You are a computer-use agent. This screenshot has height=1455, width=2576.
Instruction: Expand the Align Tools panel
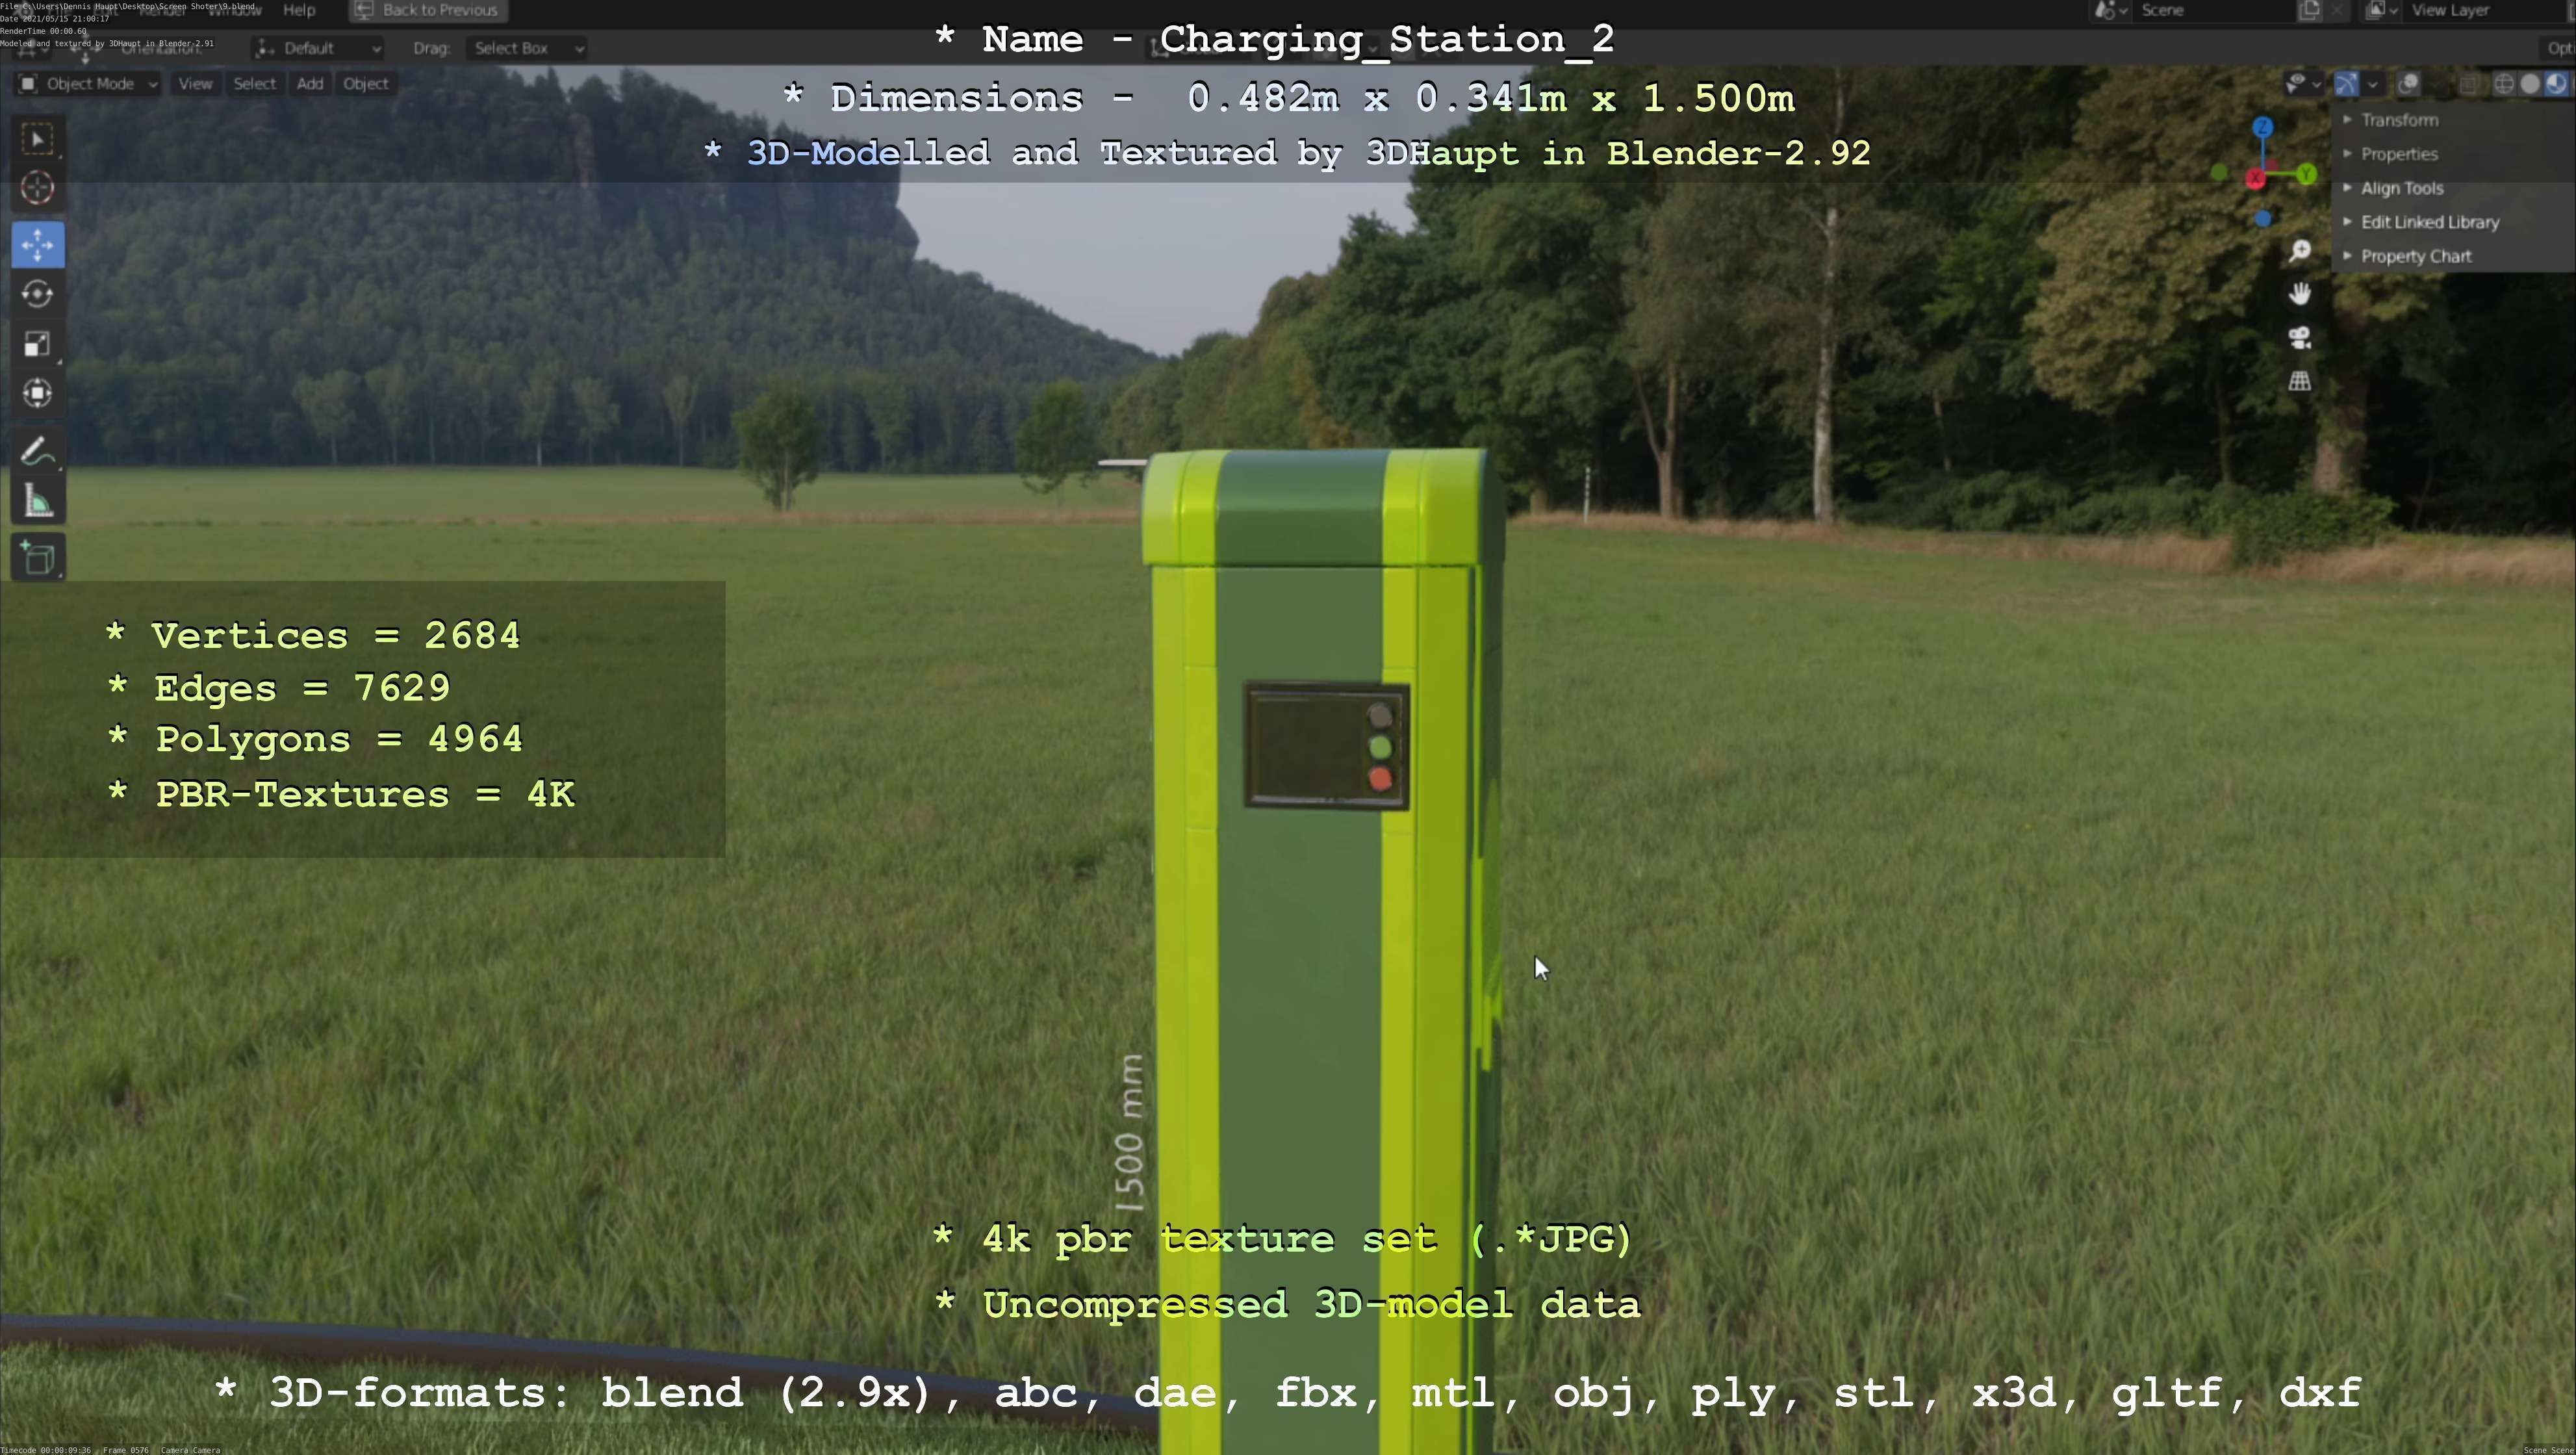click(x=2401, y=188)
